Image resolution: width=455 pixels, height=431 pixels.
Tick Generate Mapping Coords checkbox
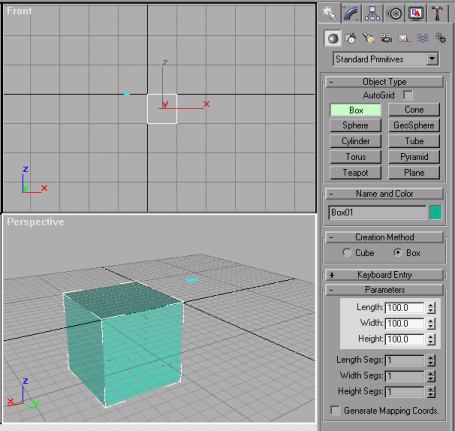click(335, 410)
